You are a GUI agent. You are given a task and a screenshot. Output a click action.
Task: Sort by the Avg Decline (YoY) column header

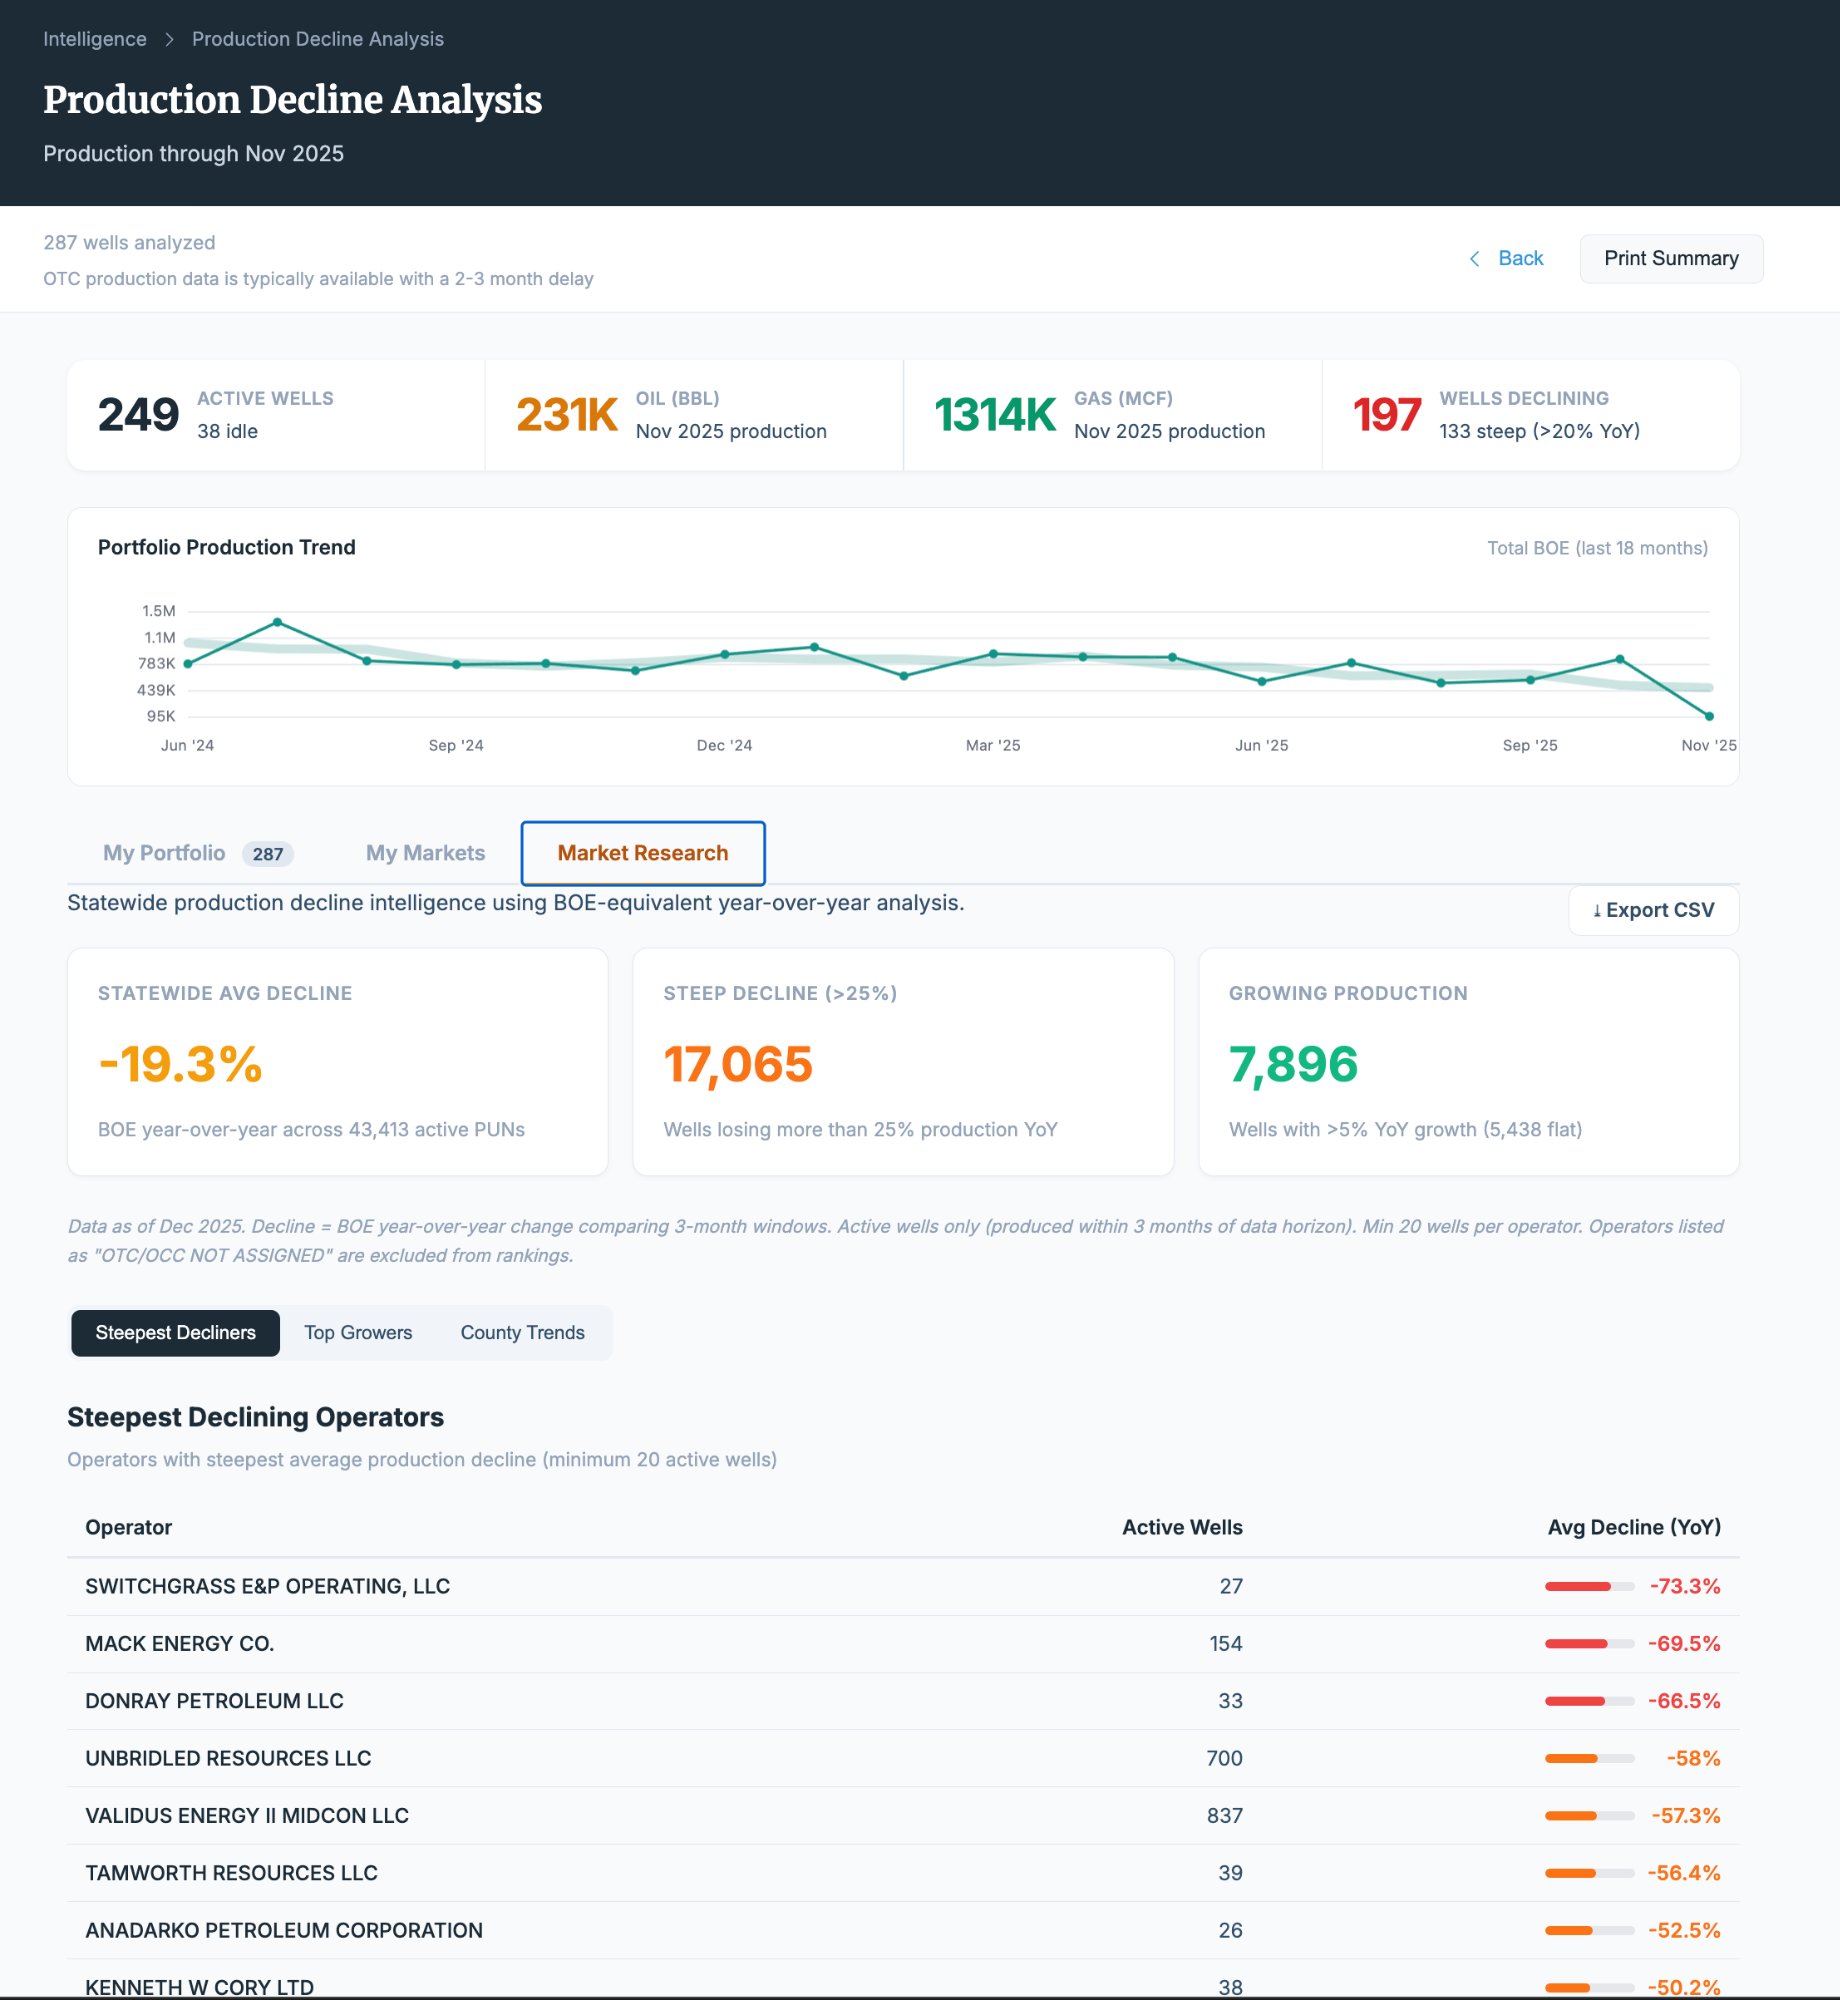[x=1634, y=1527]
